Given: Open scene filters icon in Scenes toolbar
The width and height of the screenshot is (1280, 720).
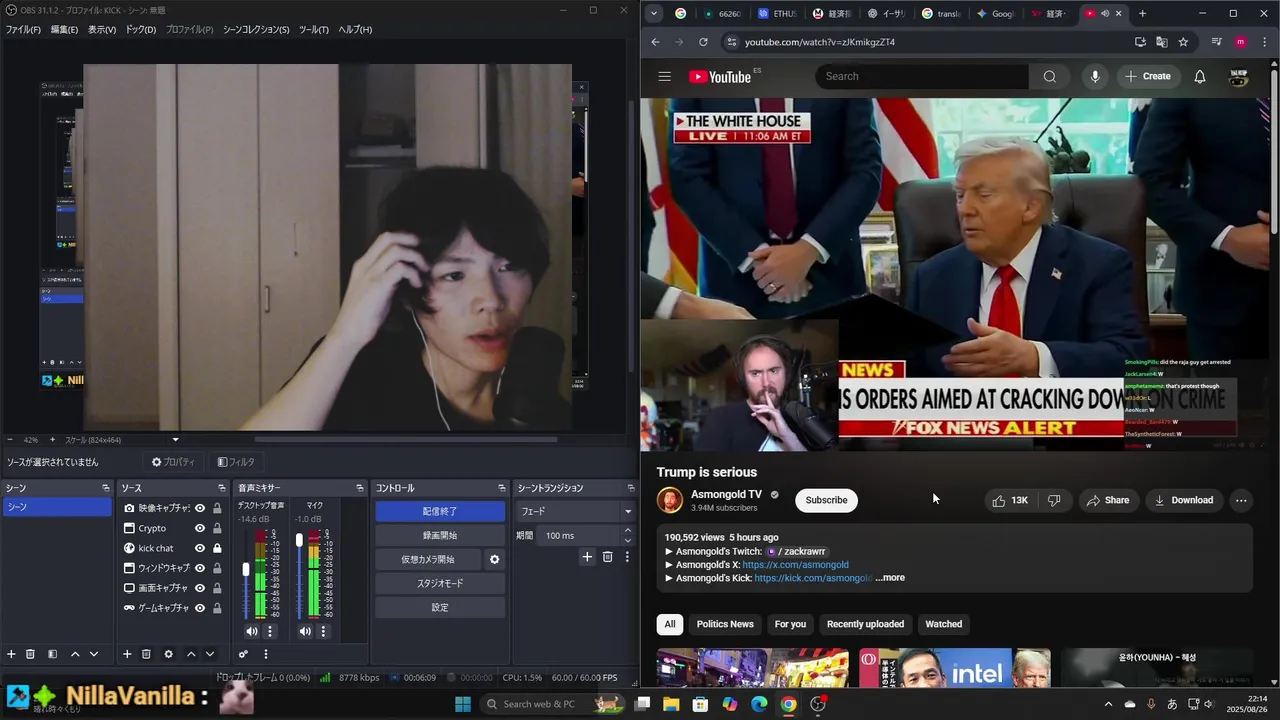Looking at the screenshot, I should click(52, 654).
